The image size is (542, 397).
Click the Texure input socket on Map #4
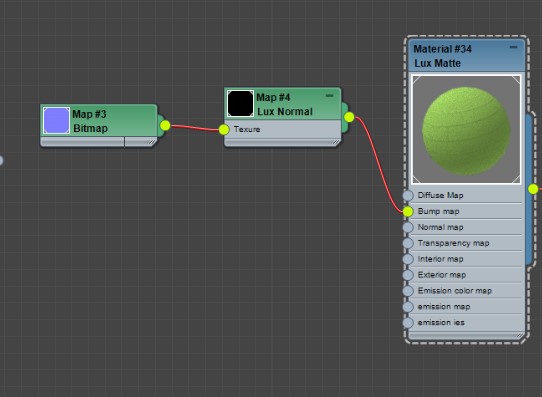point(224,130)
